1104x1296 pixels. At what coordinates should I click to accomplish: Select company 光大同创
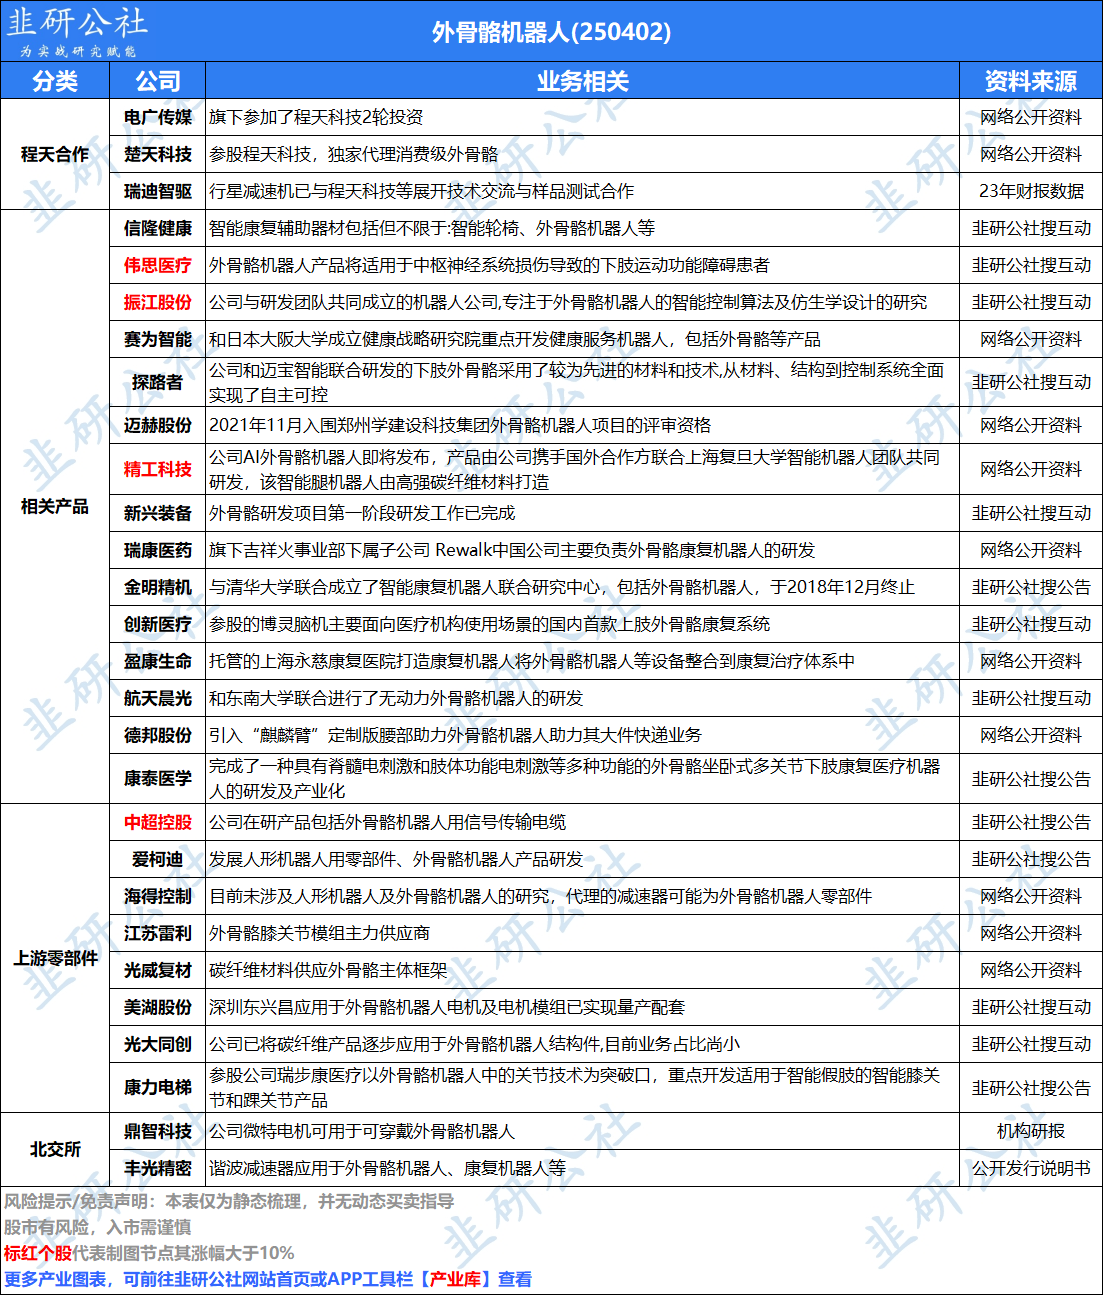pyautogui.click(x=158, y=1044)
